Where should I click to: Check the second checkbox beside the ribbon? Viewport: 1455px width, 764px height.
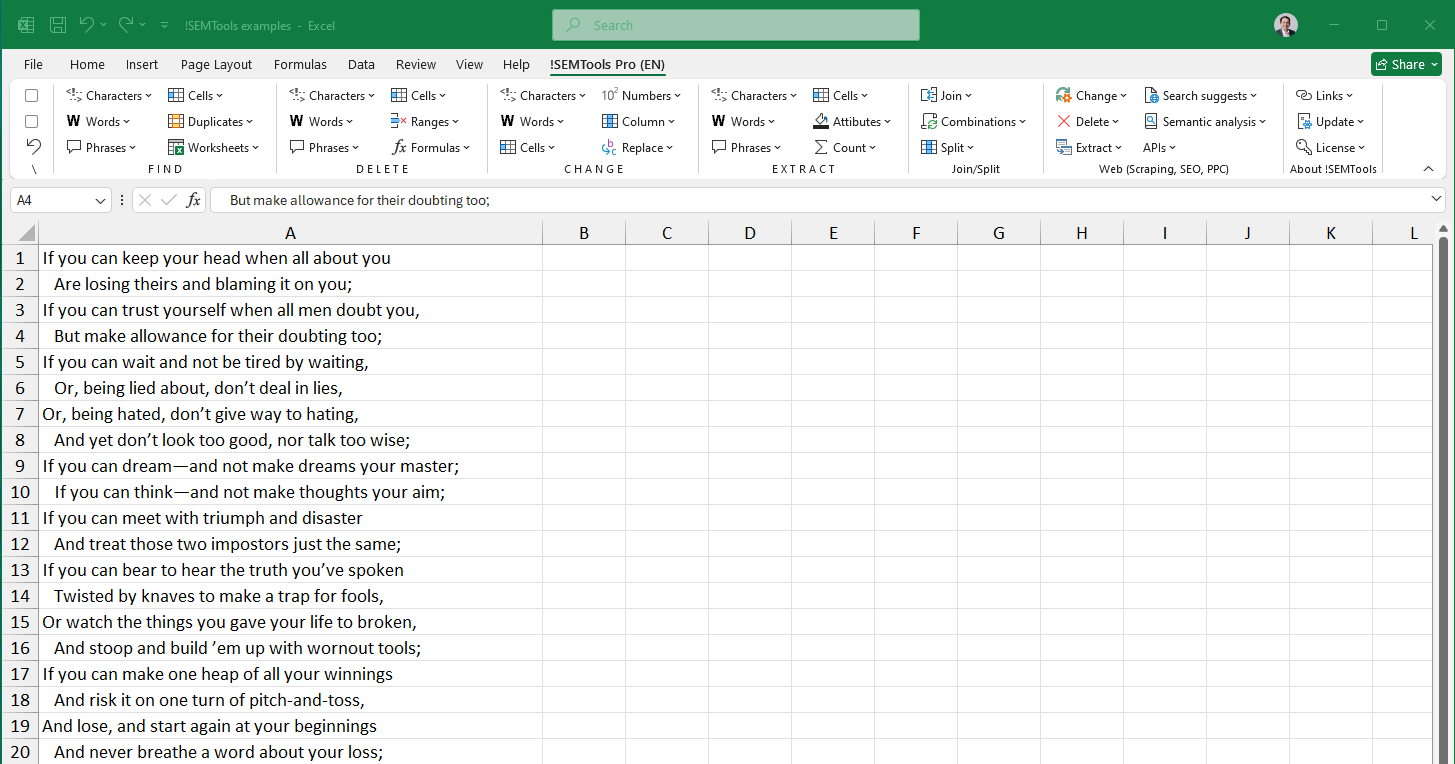31,120
